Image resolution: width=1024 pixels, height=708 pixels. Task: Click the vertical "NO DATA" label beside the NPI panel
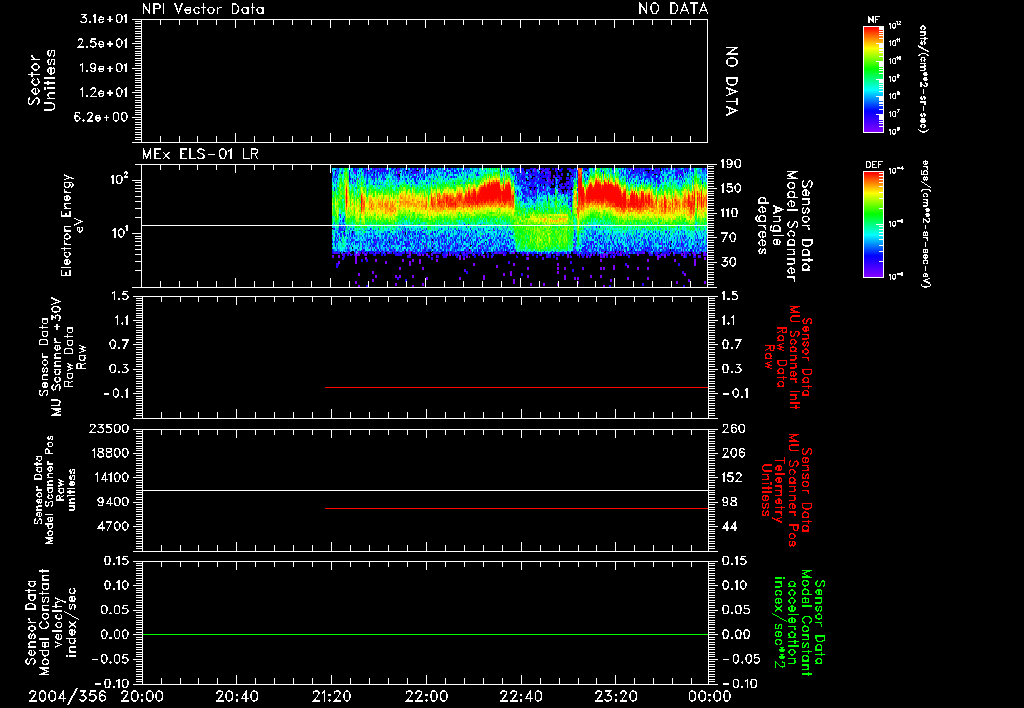731,81
